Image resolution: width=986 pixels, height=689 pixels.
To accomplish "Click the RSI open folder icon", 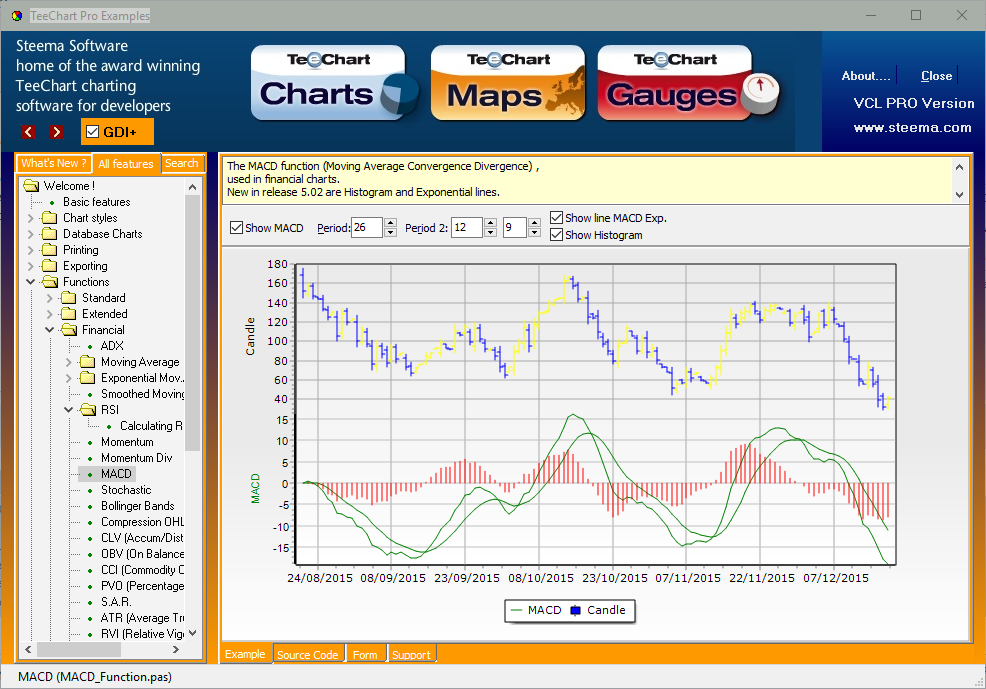I will click(x=88, y=410).
